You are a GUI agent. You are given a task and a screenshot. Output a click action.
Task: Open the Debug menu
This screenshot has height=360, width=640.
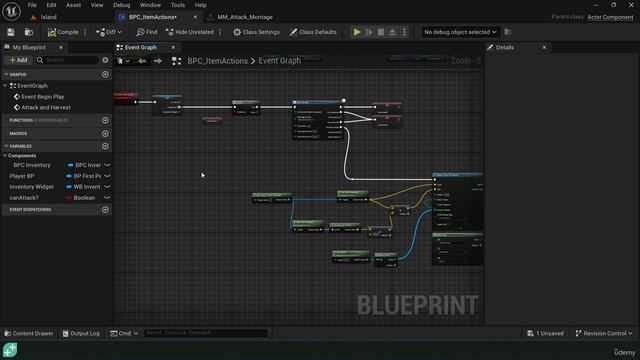click(121, 5)
